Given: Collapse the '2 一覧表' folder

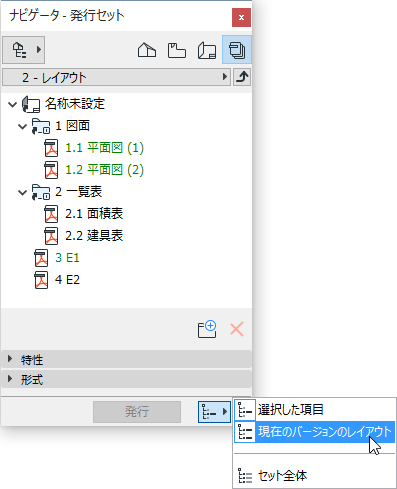Looking at the screenshot, I should [22, 192].
